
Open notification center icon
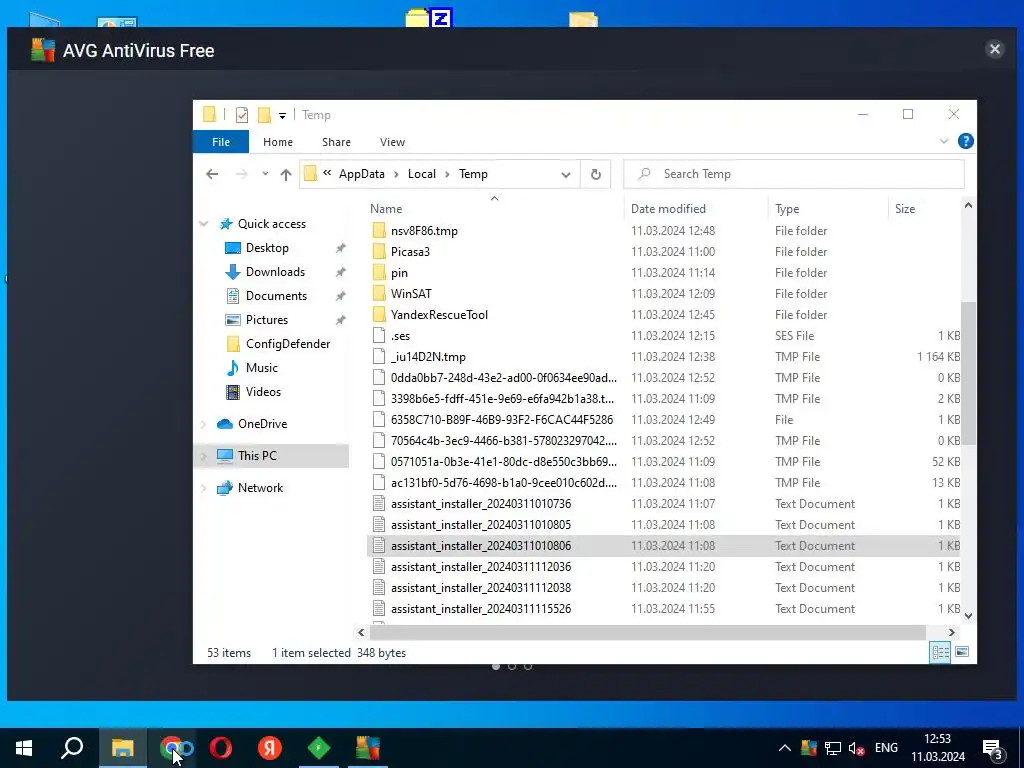[992, 748]
